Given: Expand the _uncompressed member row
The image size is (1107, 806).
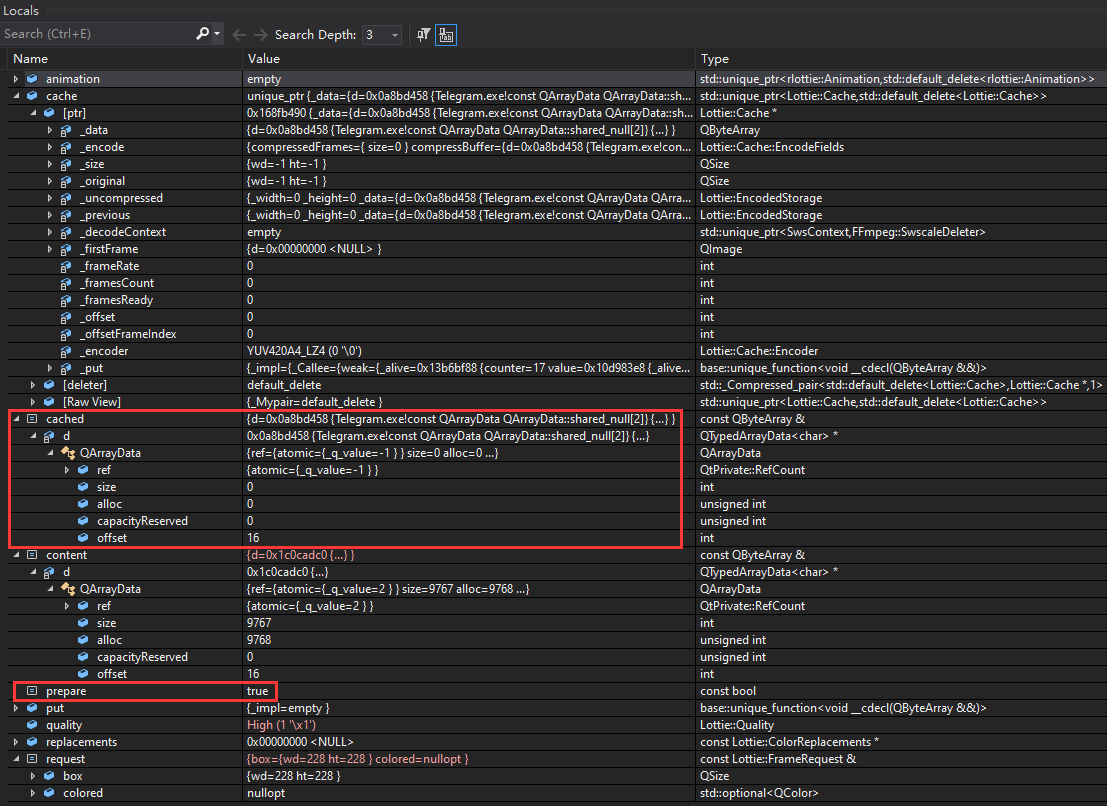Looking at the screenshot, I should click(x=49, y=198).
